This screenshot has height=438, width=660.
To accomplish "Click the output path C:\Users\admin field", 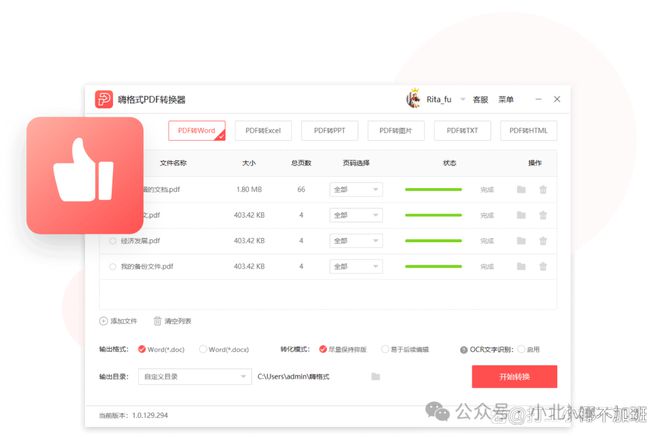I will 293,377.
